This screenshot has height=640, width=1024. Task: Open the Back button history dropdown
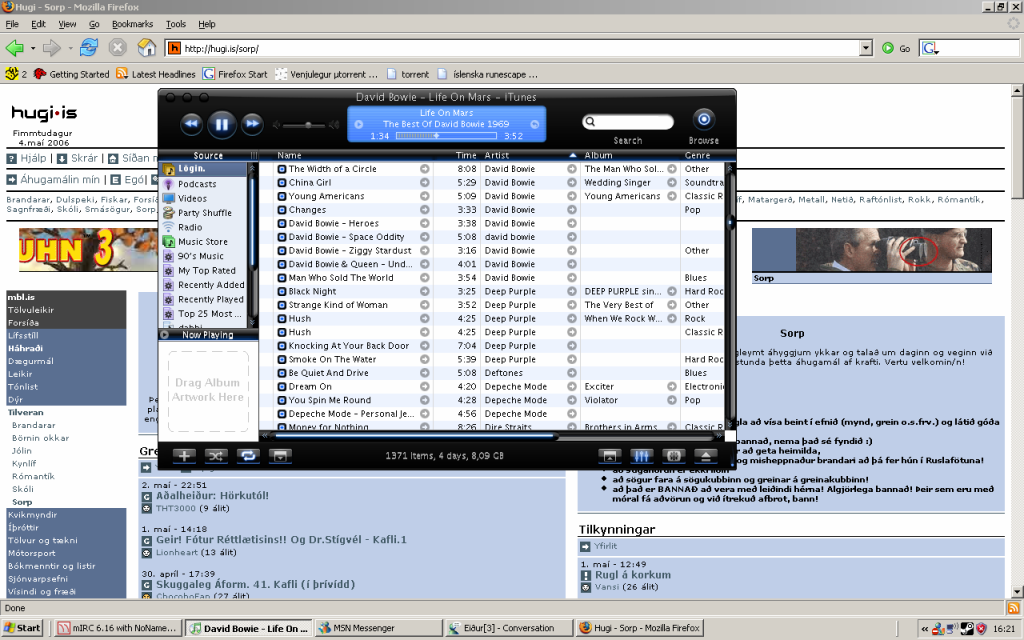coord(33,48)
